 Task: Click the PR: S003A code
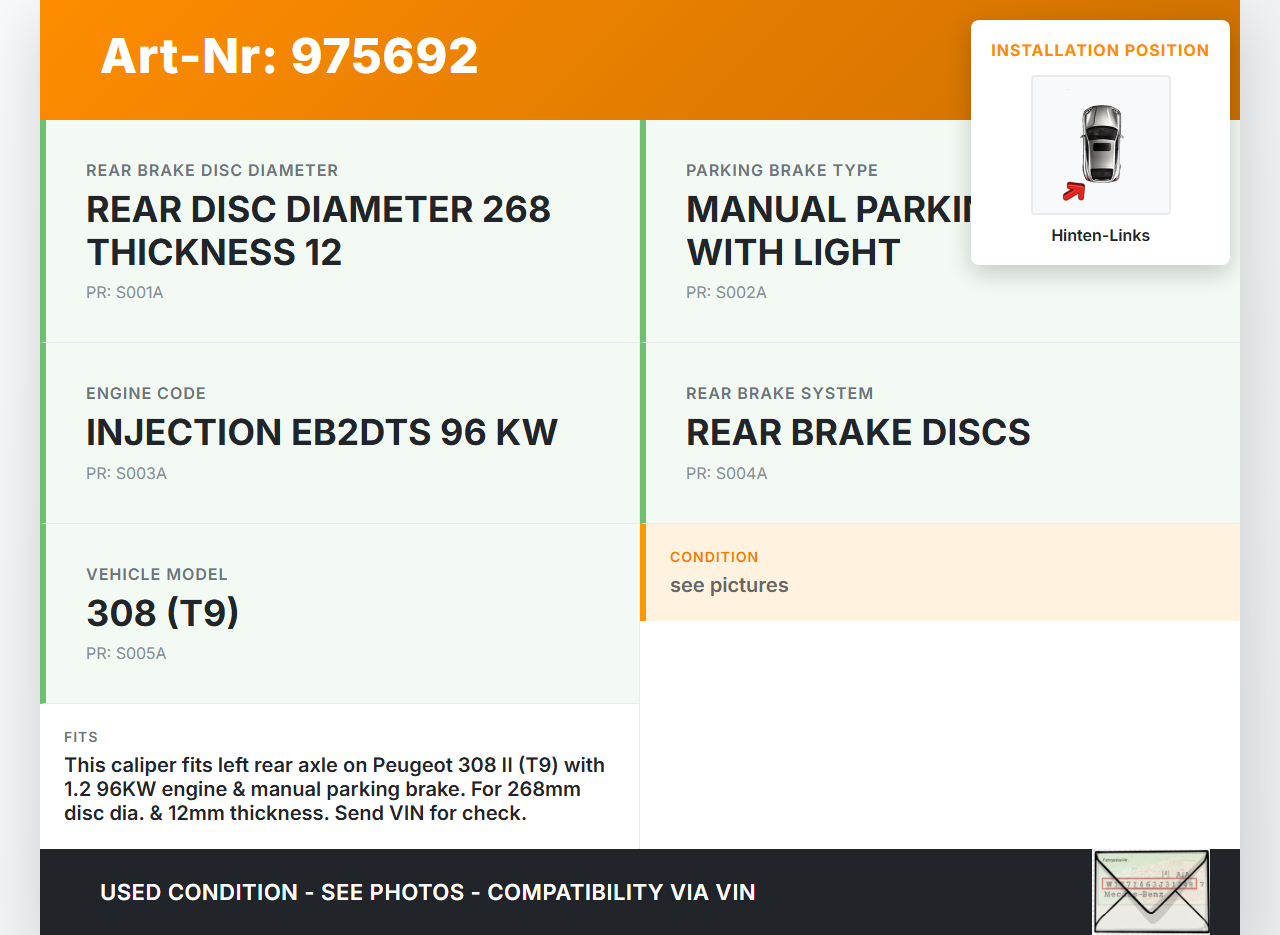point(126,473)
